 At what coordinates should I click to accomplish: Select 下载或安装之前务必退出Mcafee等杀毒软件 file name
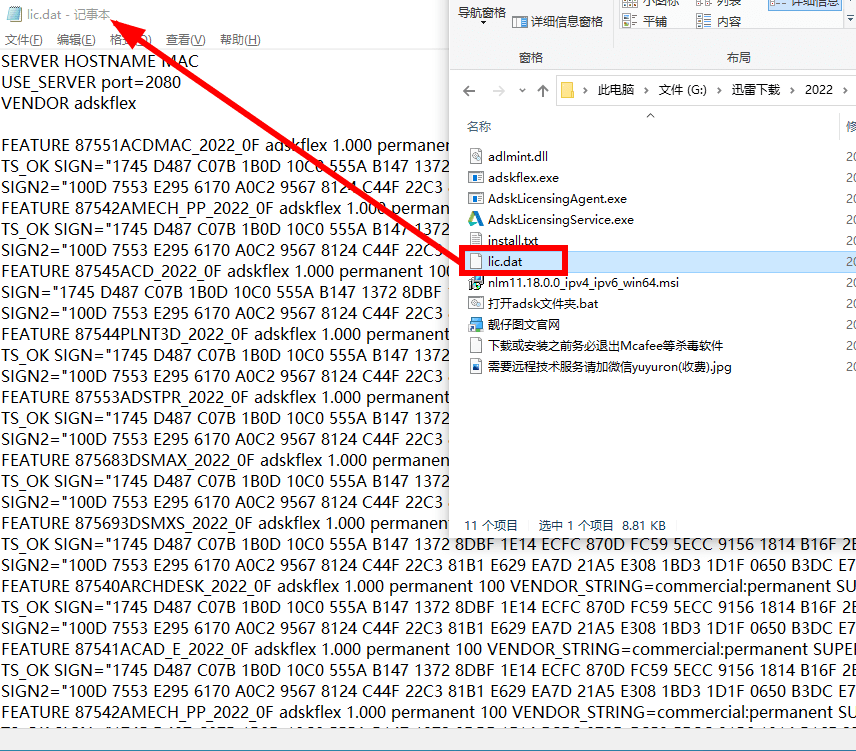coord(605,345)
